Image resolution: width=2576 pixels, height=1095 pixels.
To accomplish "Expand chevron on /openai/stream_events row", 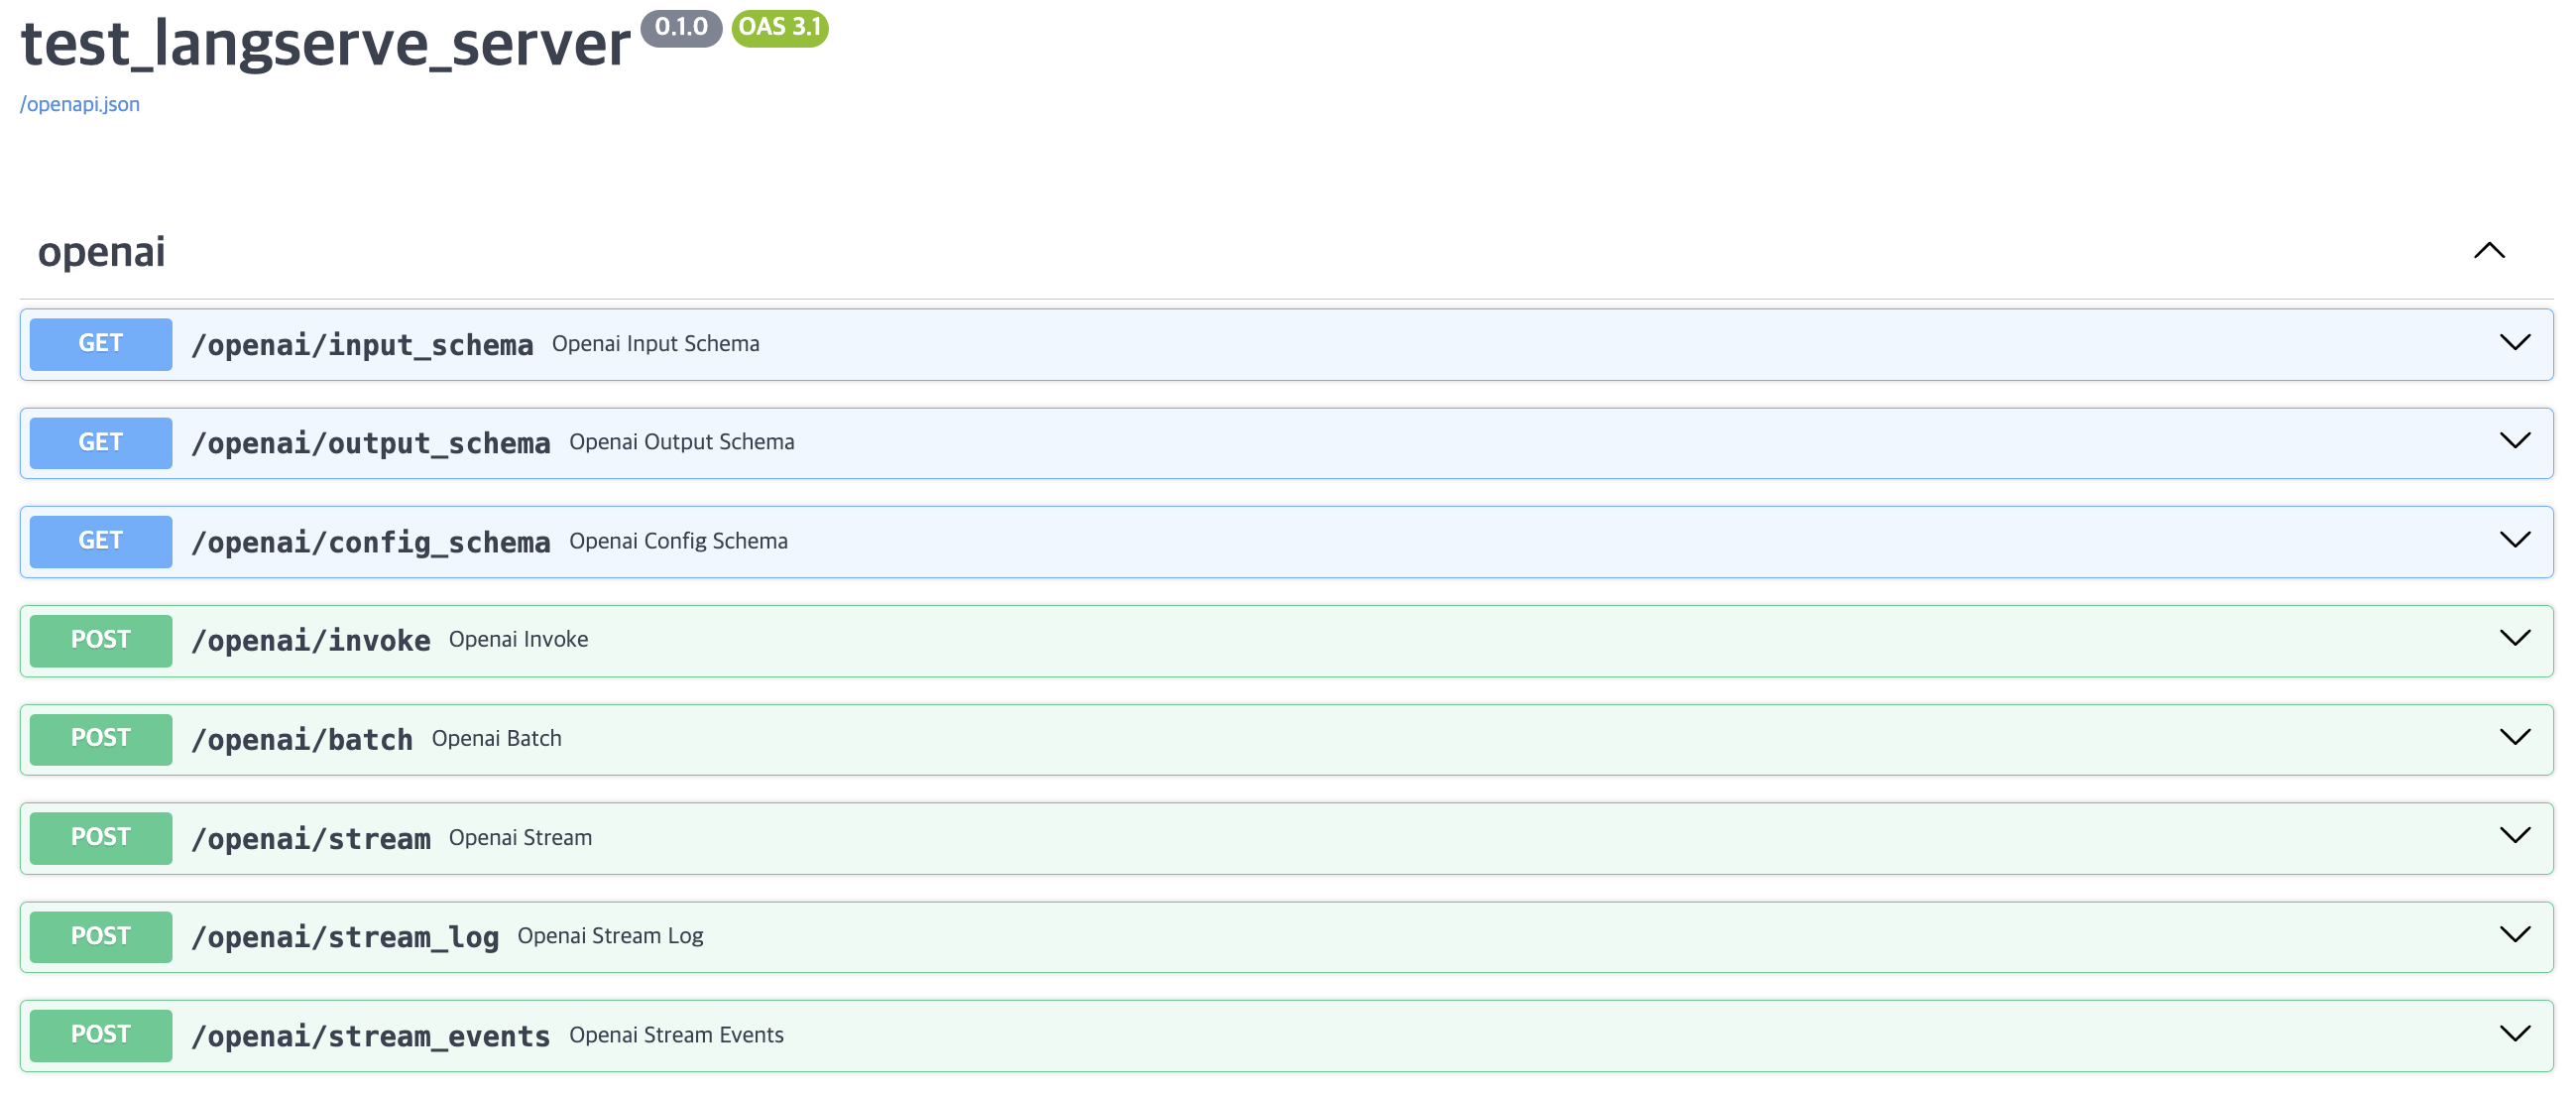I will coord(2513,1033).
